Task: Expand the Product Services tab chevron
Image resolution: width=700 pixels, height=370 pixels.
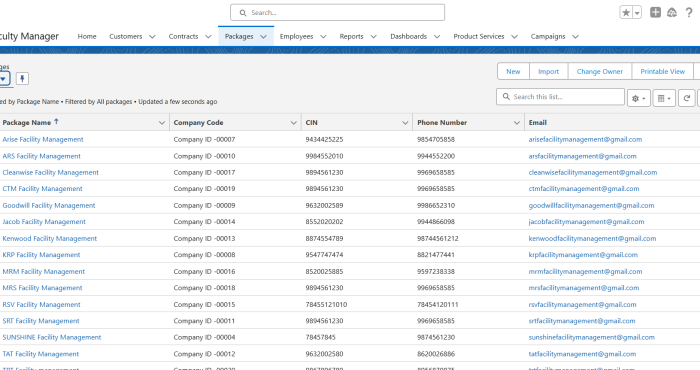Action: (x=514, y=37)
